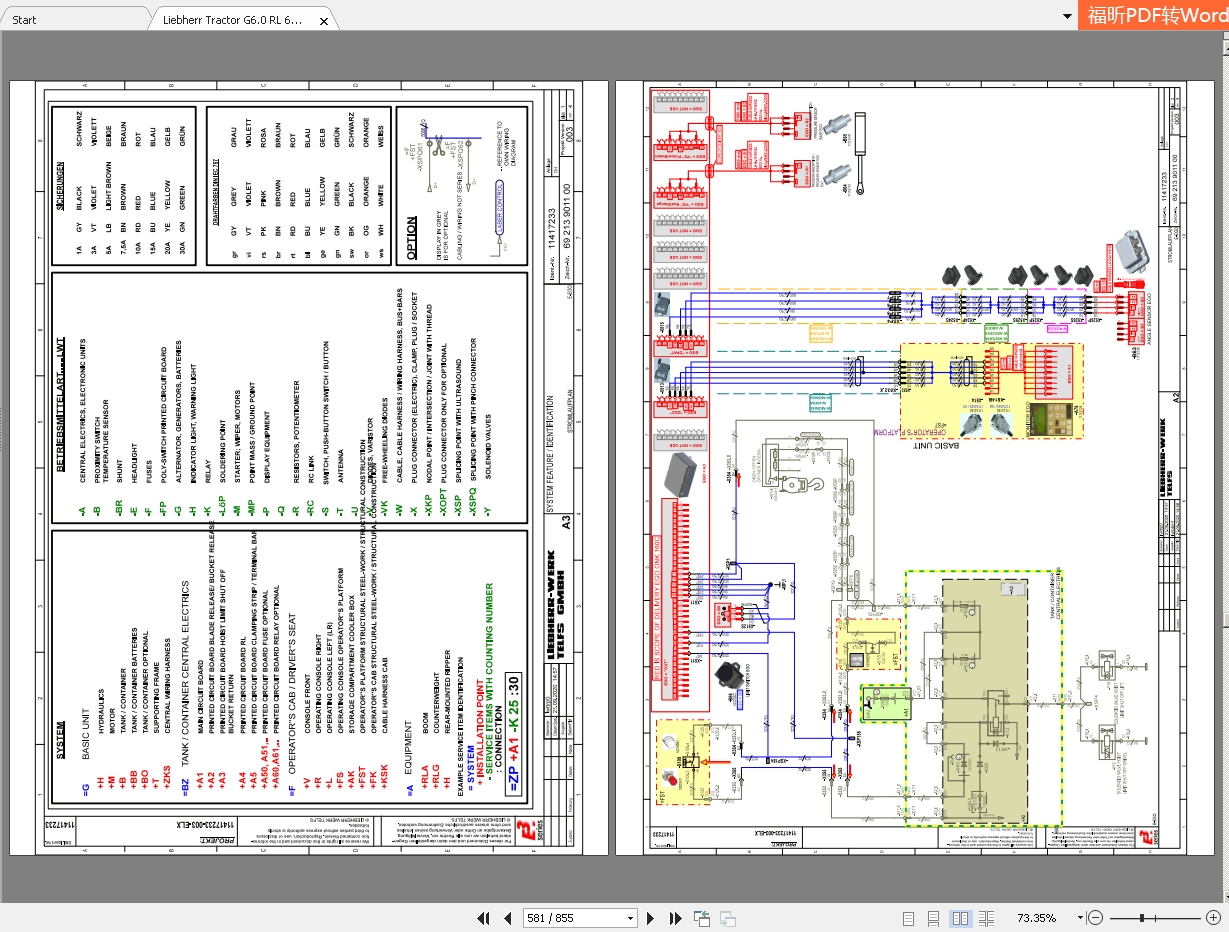The width and height of the screenshot is (1229, 932).
Task: Go forward to the next view
Action: 727,918
